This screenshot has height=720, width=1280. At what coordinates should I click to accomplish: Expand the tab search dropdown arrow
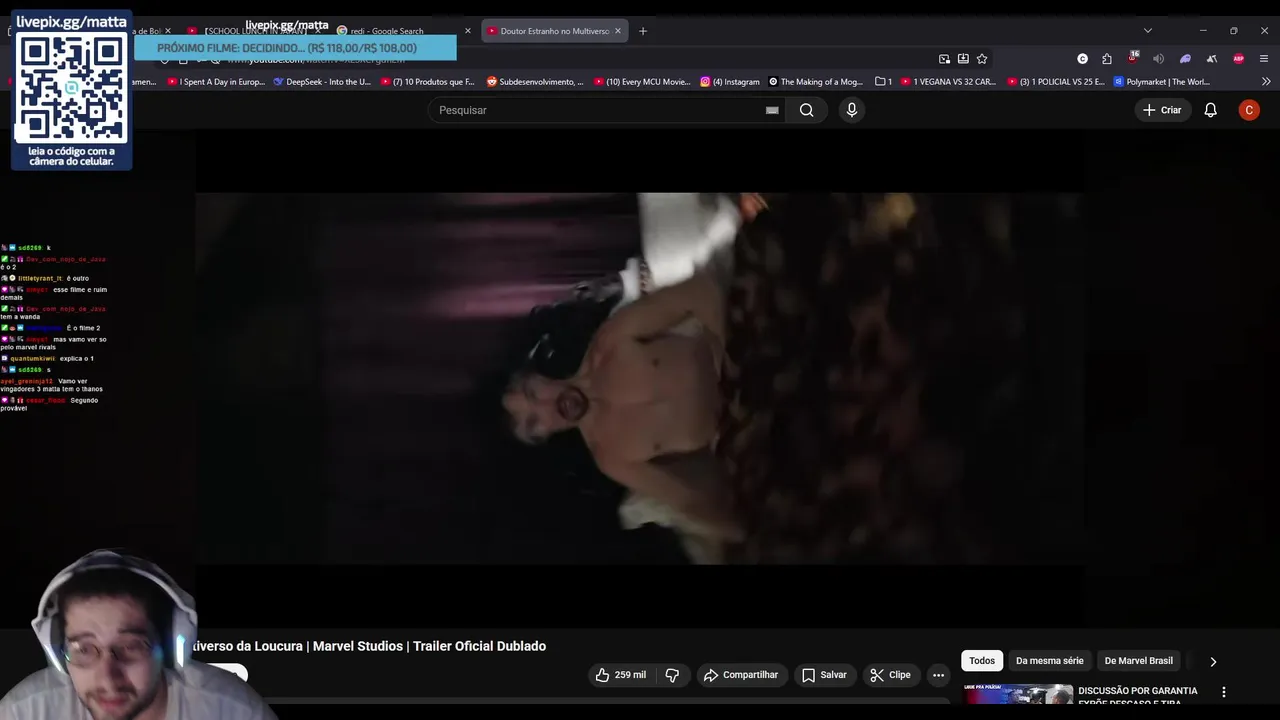coord(1148,31)
